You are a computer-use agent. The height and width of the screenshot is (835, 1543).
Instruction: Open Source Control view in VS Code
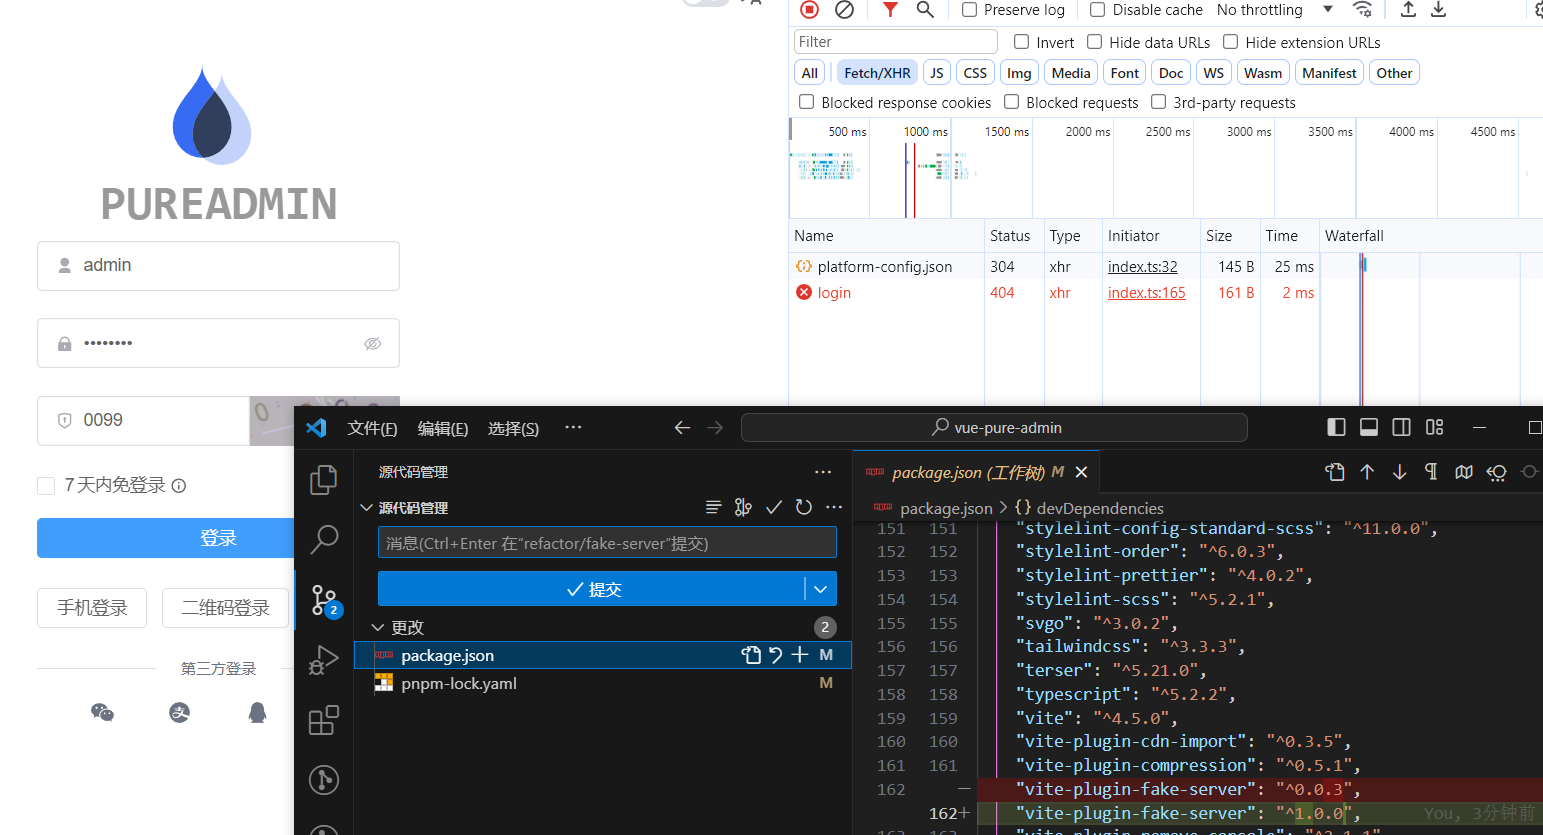323,600
